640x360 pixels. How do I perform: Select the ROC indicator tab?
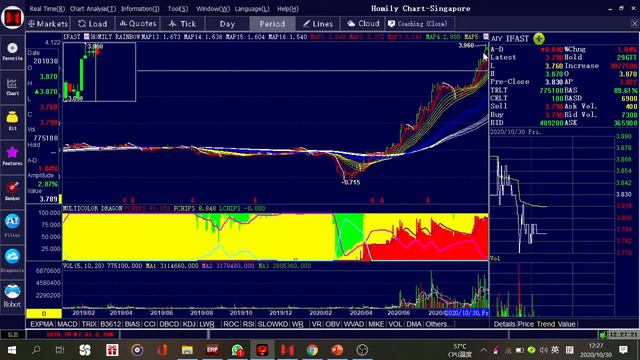[x=231, y=324]
